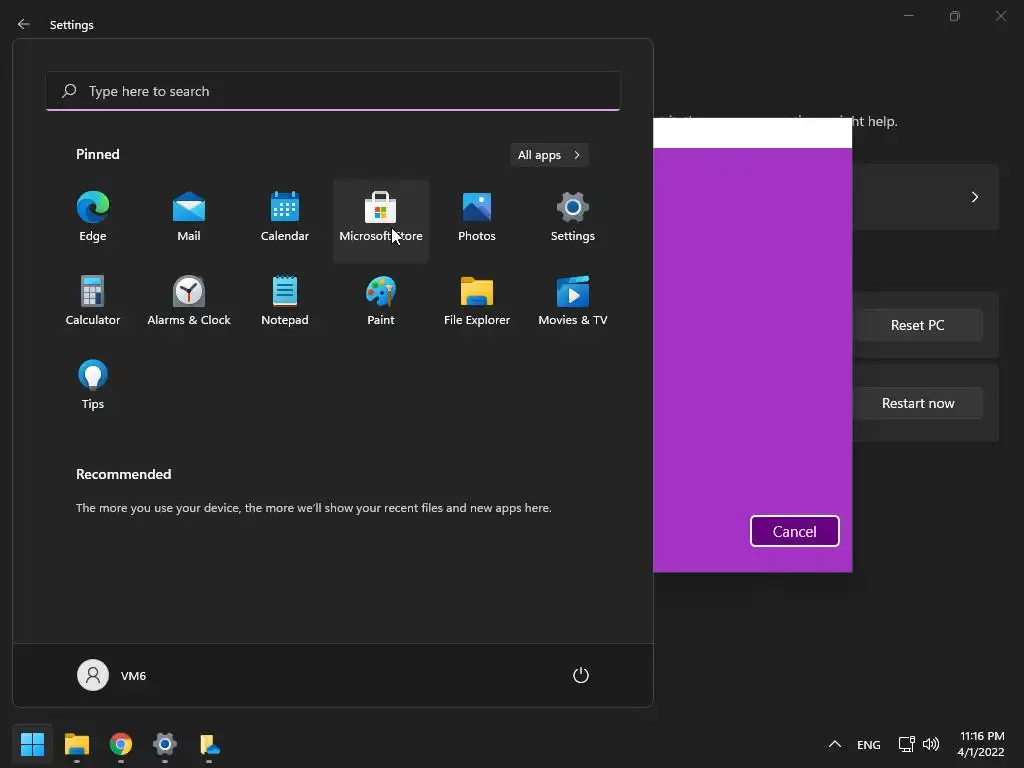The height and width of the screenshot is (768, 1024).
Task: Click the Recommended section heading
Action: (x=123, y=474)
